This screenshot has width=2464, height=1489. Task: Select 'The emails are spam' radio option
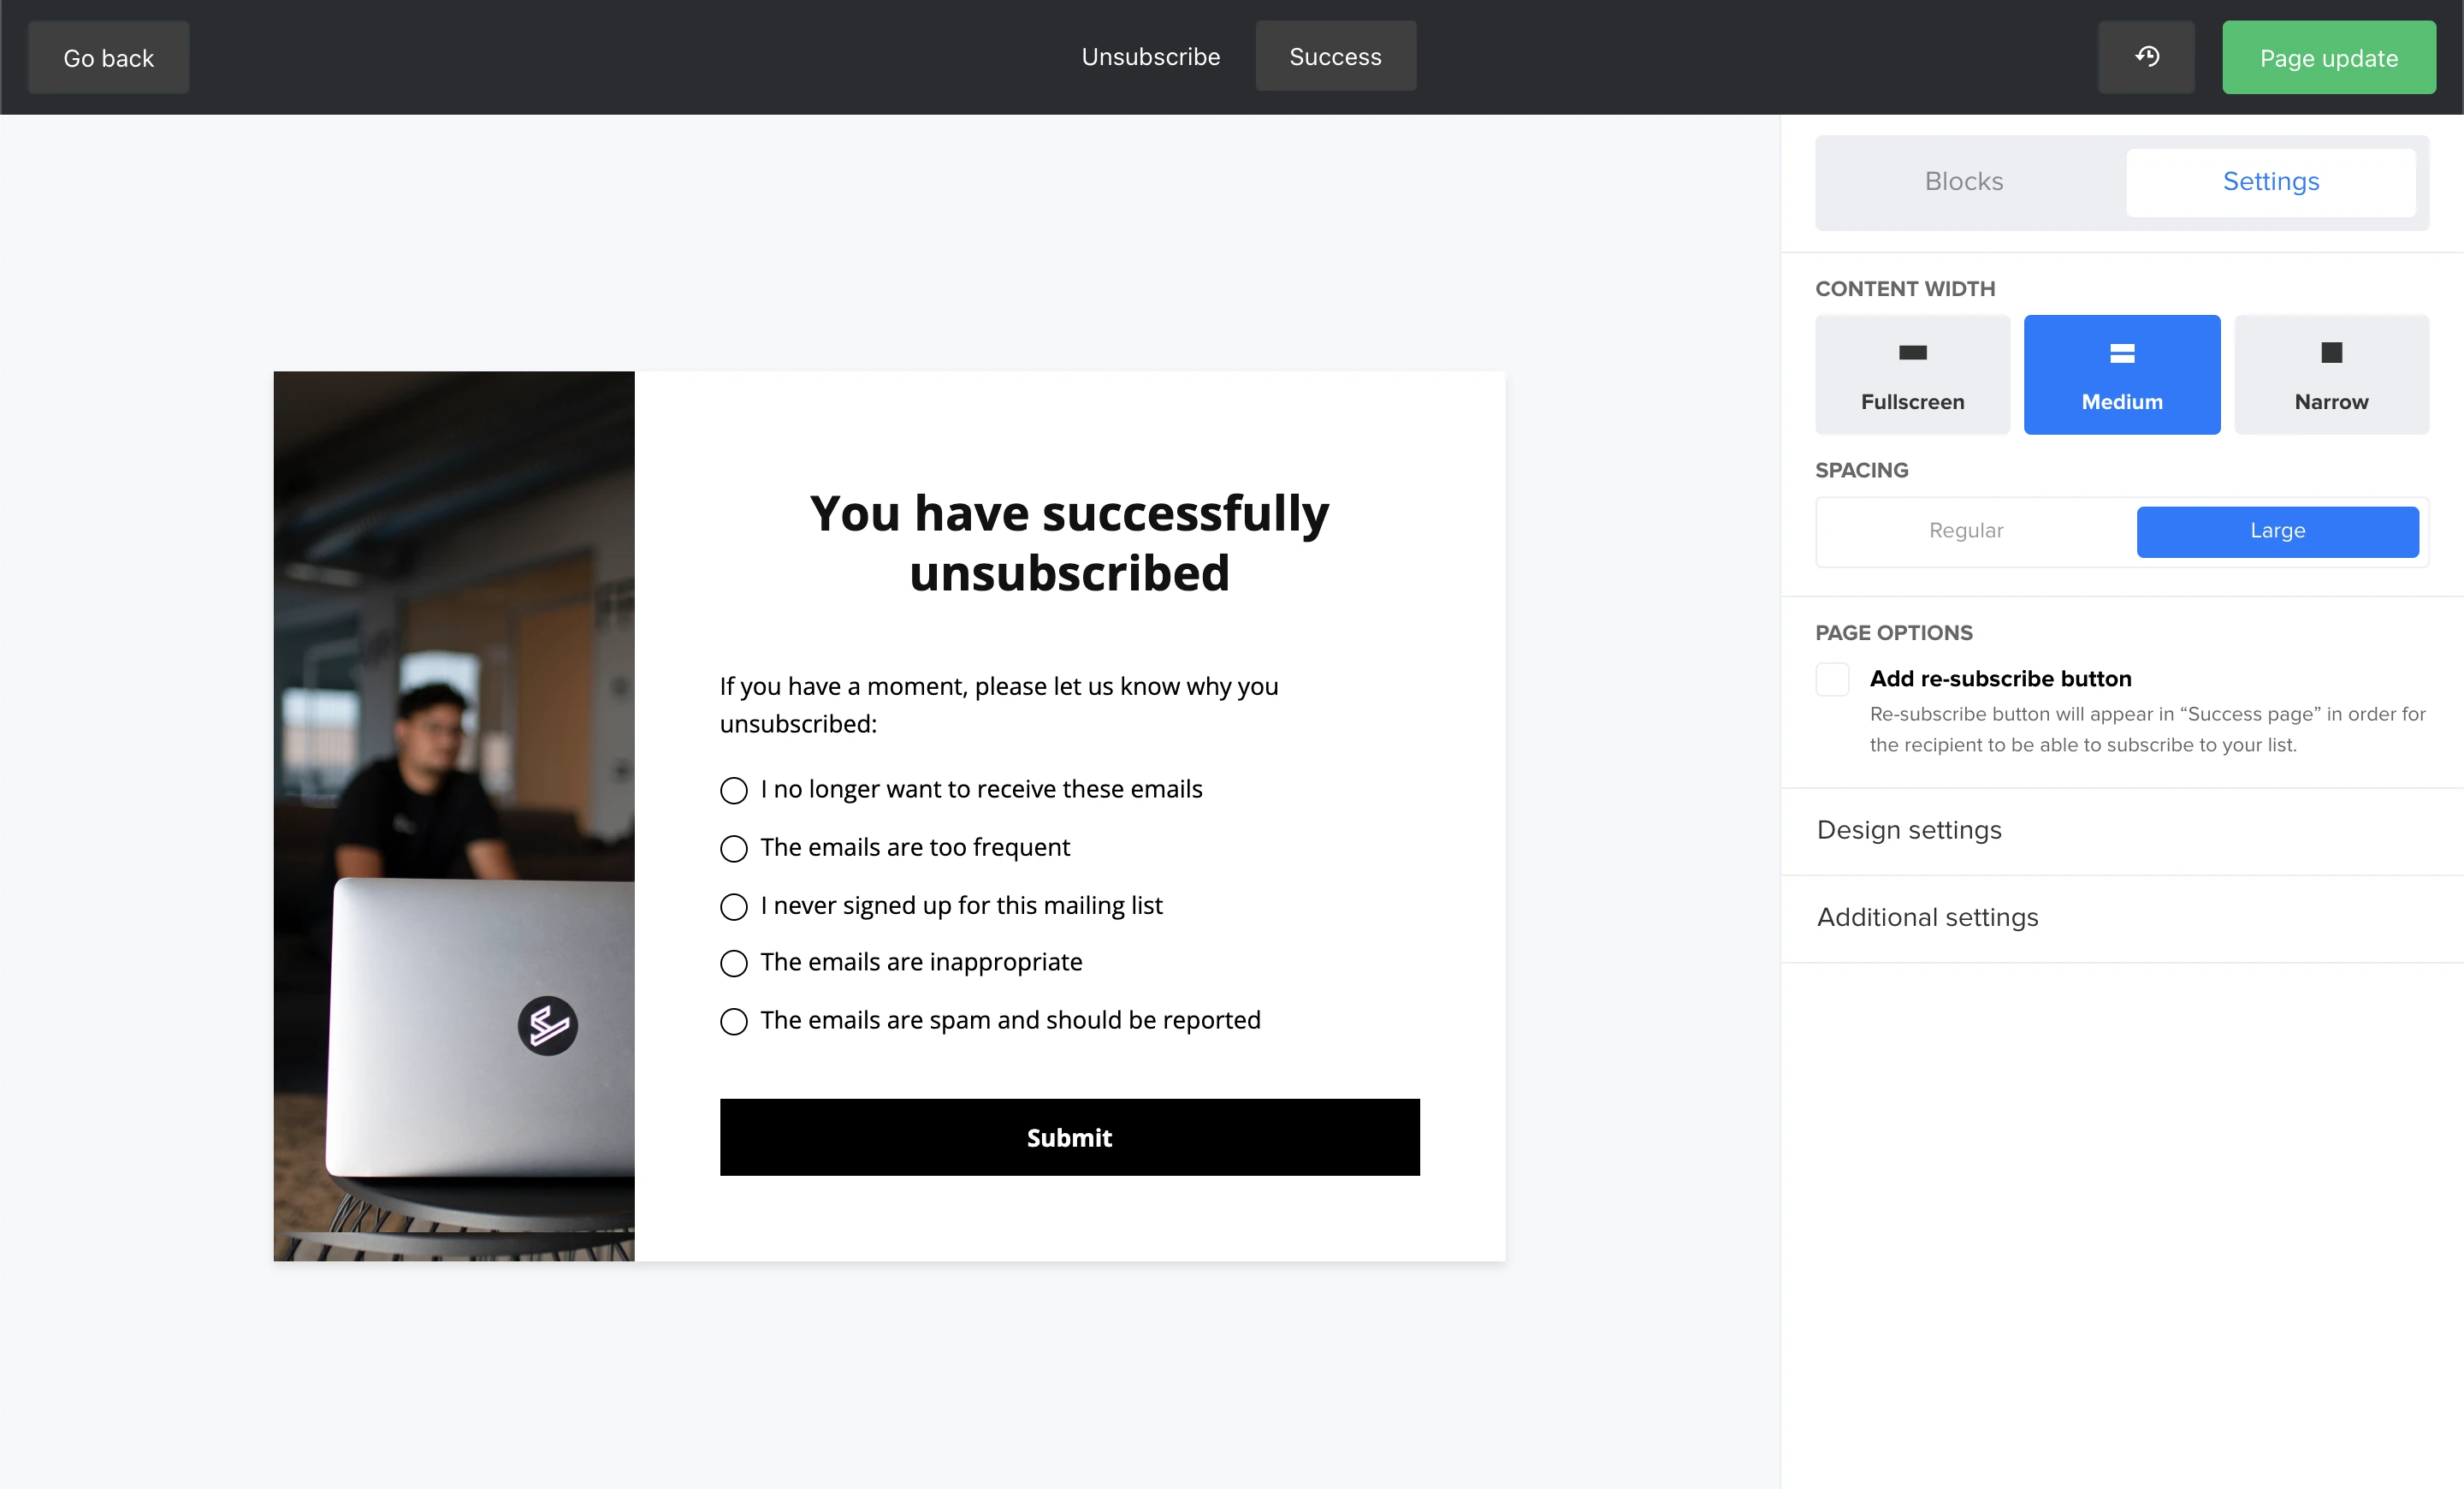(734, 1021)
